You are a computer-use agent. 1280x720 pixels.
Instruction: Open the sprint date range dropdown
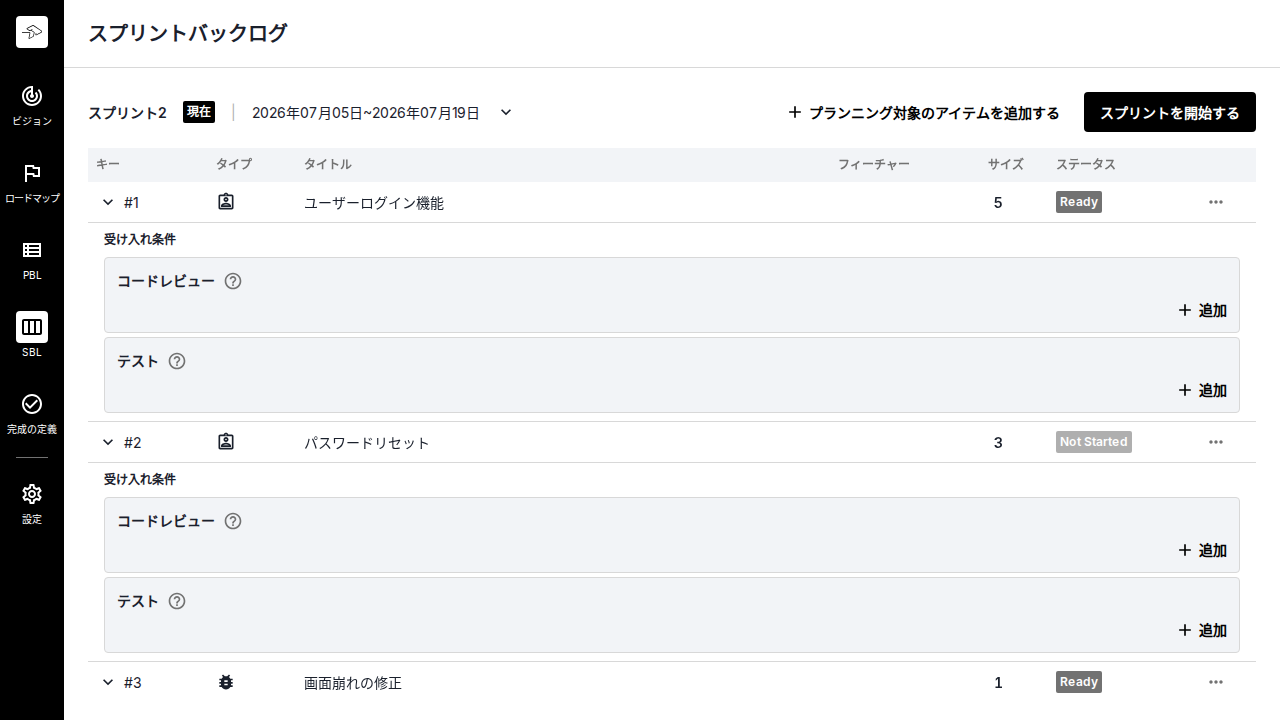506,112
